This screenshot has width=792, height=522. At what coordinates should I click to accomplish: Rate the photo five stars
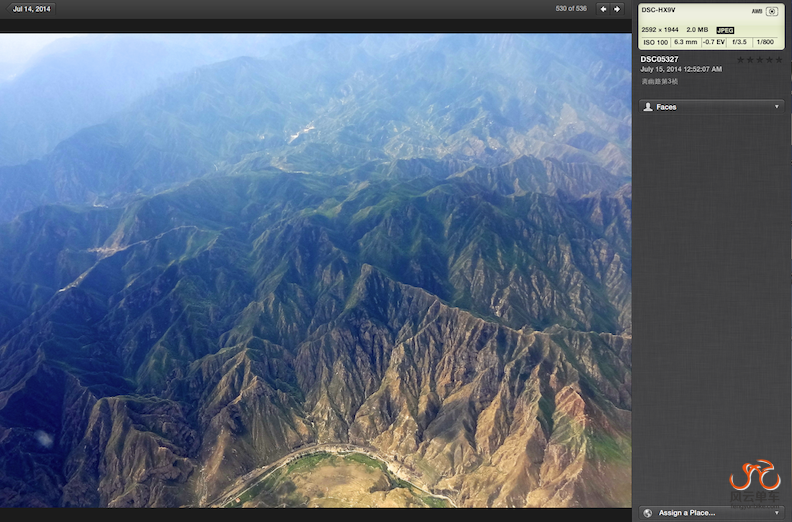coord(779,60)
